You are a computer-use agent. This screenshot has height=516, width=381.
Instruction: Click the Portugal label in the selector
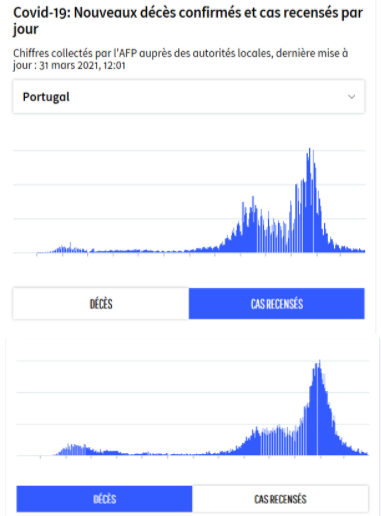[46, 97]
